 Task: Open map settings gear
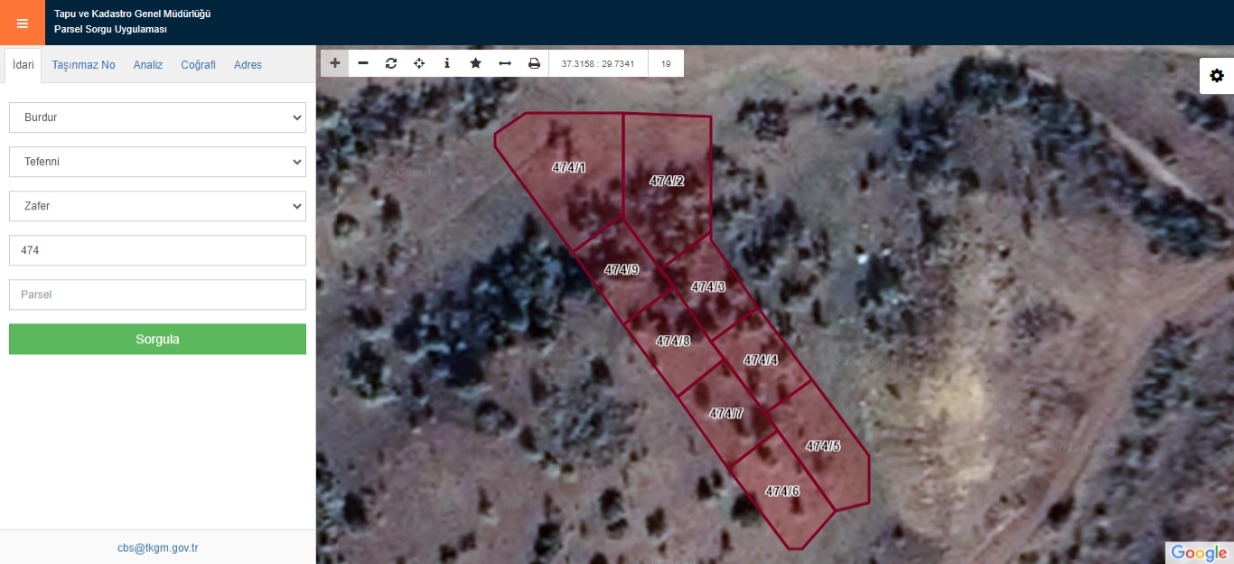point(1217,76)
